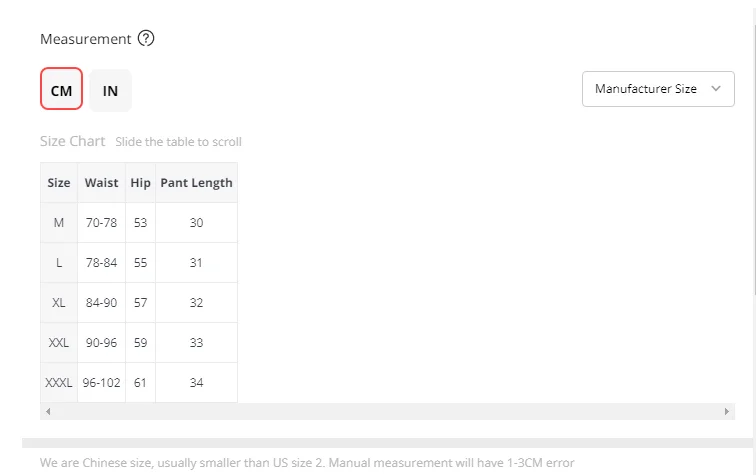Expand the dropdown chevron next to Manufacturer Size

coord(716,89)
